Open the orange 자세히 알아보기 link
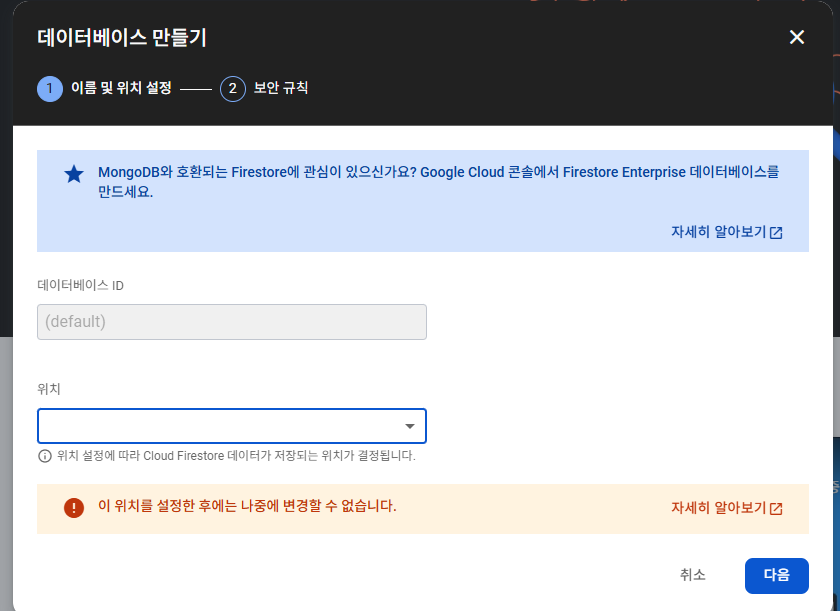 tap(718, 508)
